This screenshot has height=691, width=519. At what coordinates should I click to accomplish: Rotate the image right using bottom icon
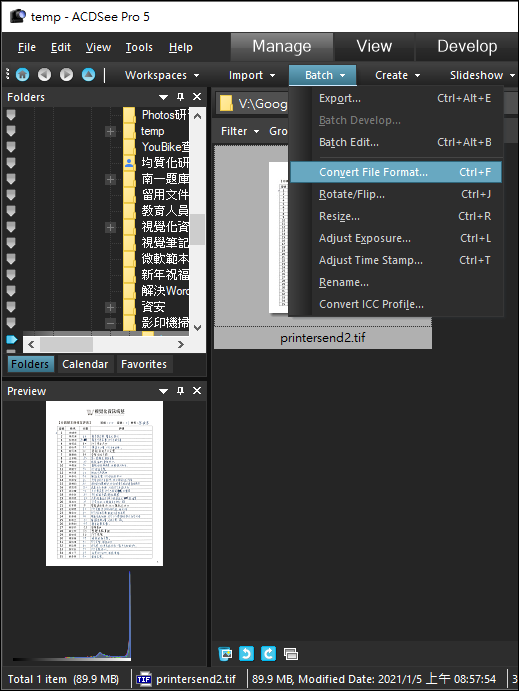pos(268,654)
